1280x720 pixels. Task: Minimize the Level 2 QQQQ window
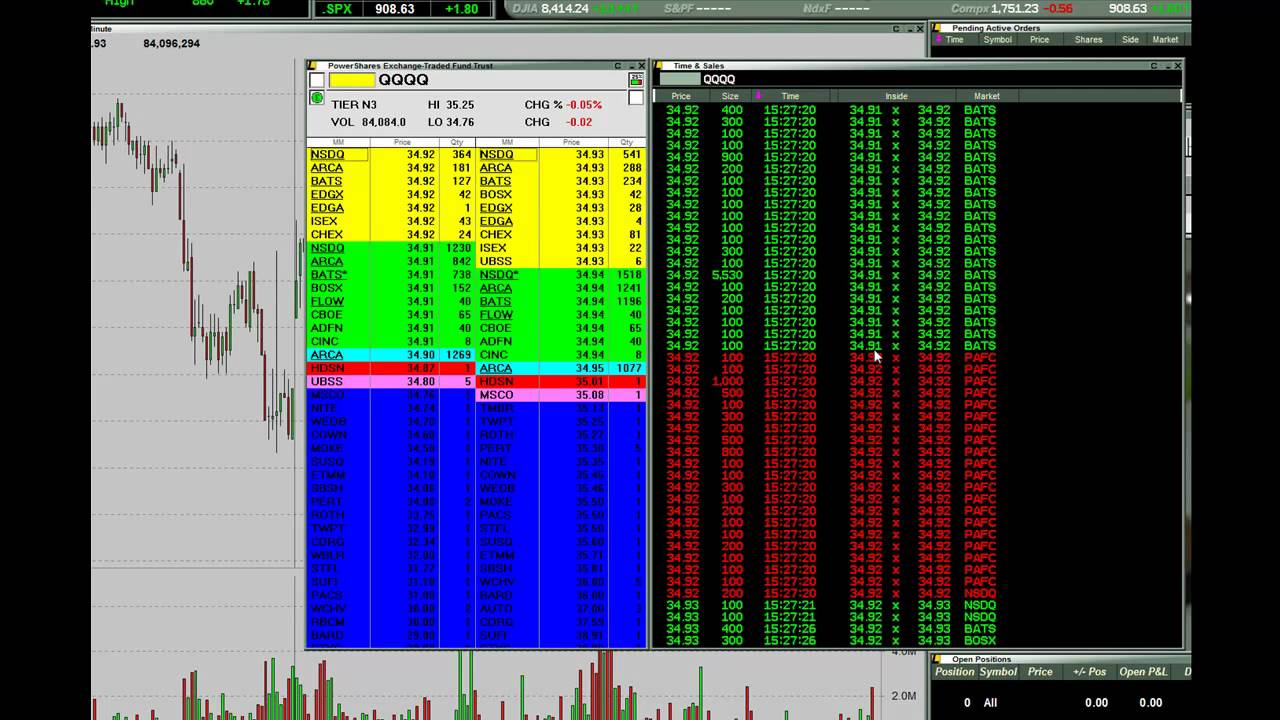(630, 66)
